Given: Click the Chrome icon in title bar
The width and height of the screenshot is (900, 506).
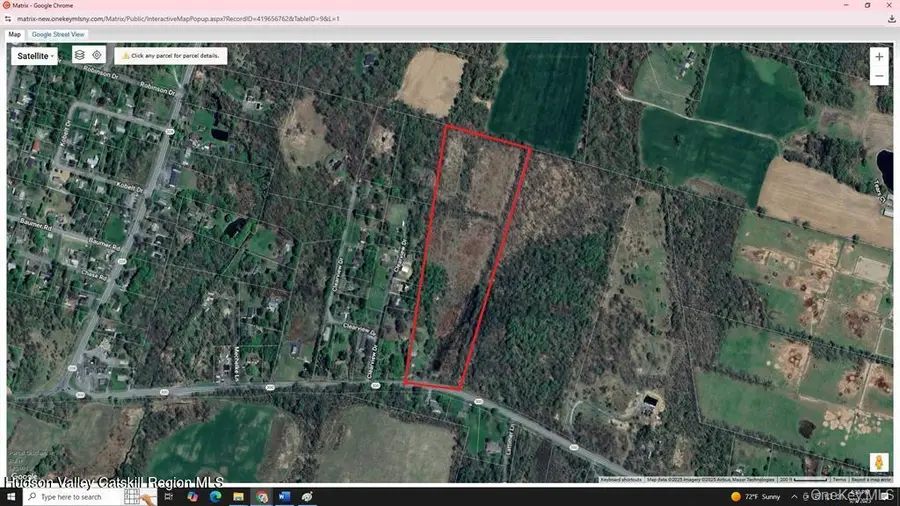Looking at the screenshot, I should click(6, 5).
